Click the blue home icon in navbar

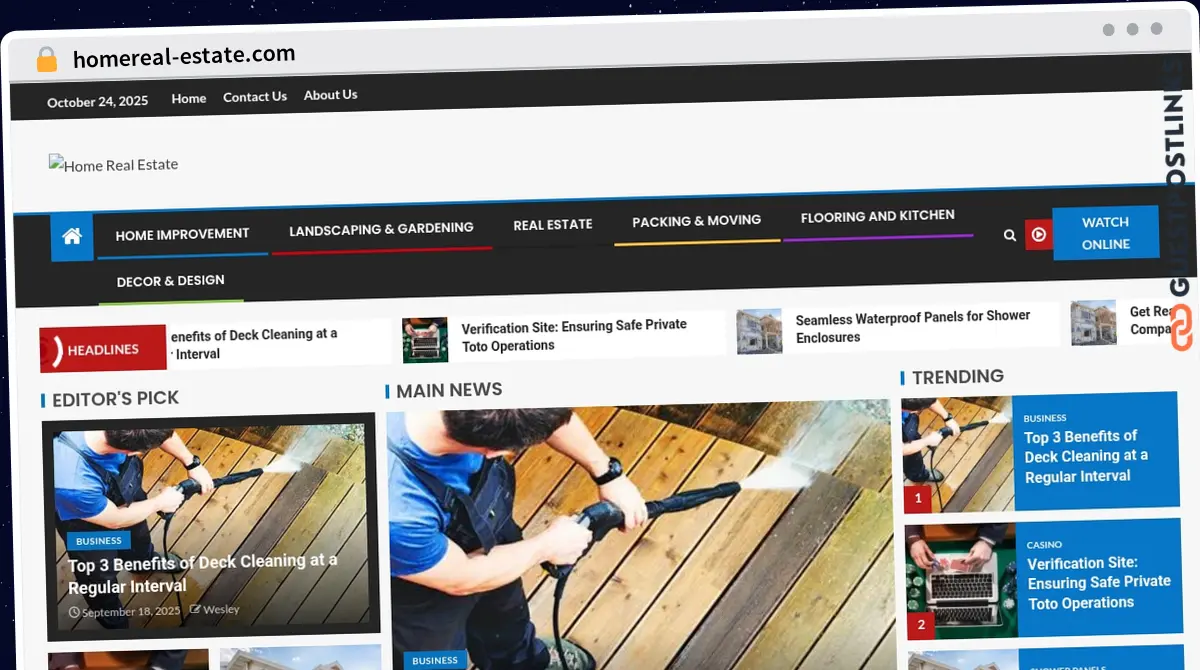point(71,237)
